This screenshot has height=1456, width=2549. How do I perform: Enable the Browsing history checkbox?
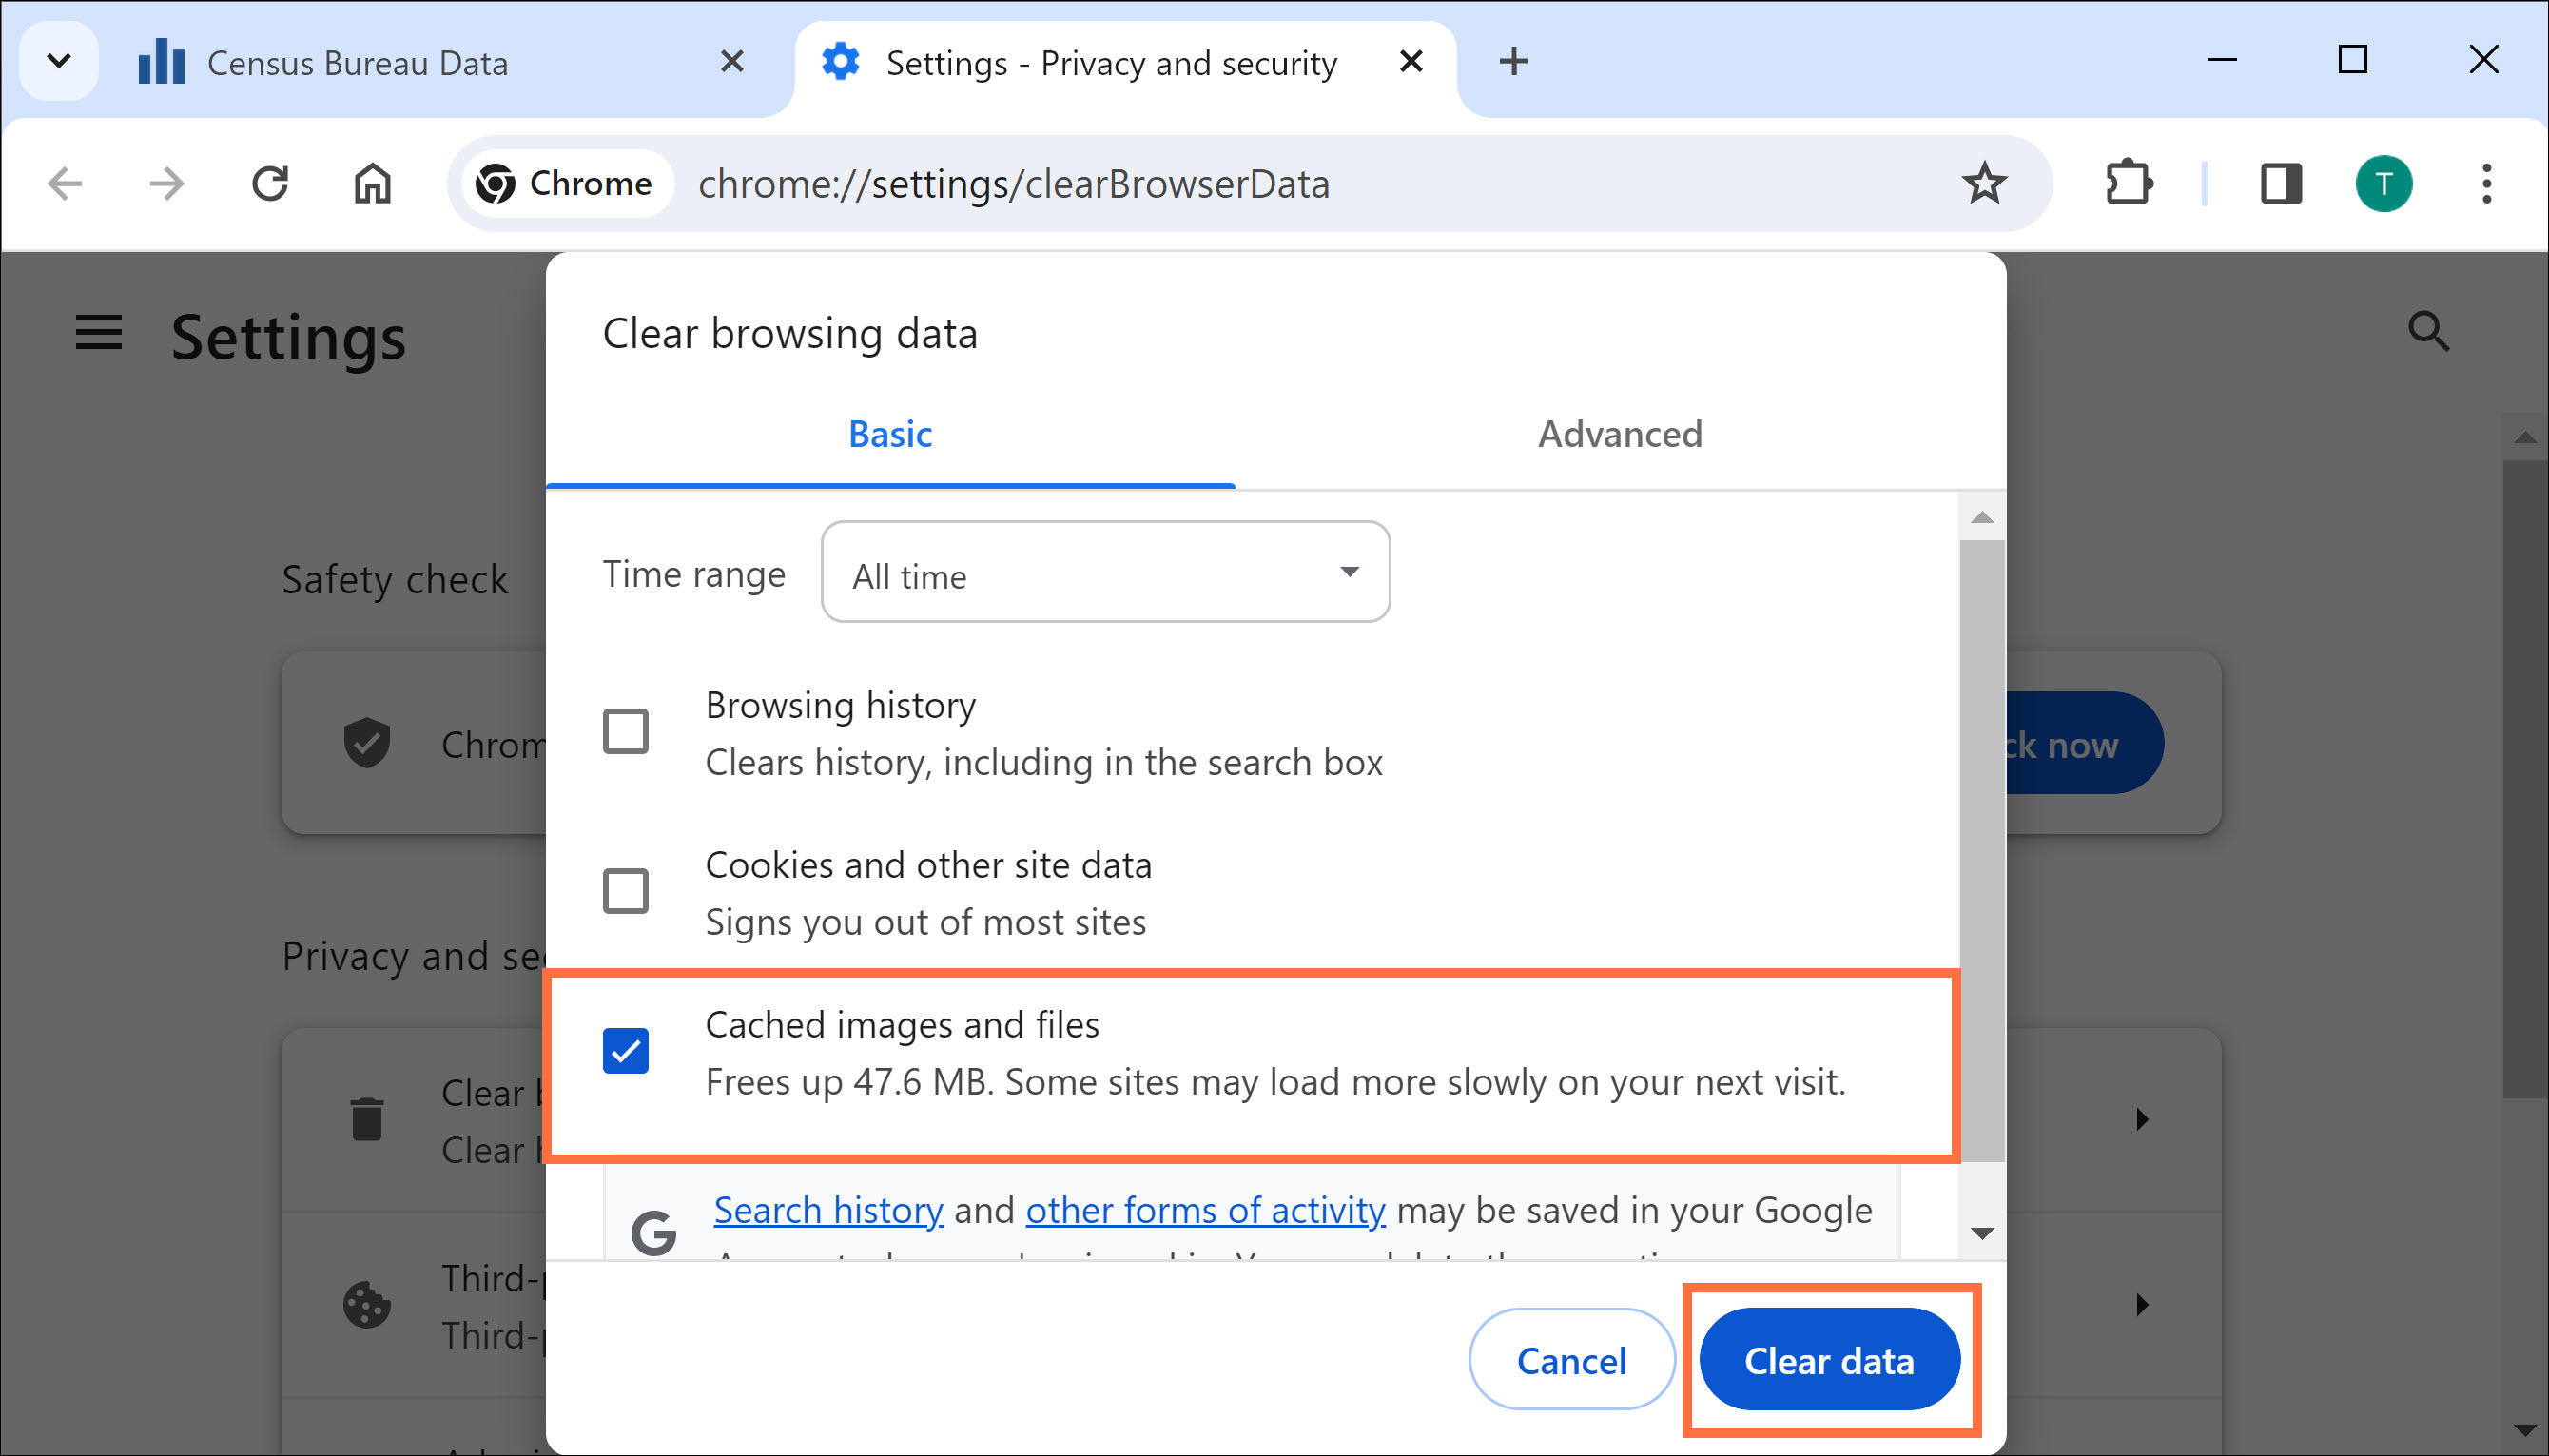point(625,731)
